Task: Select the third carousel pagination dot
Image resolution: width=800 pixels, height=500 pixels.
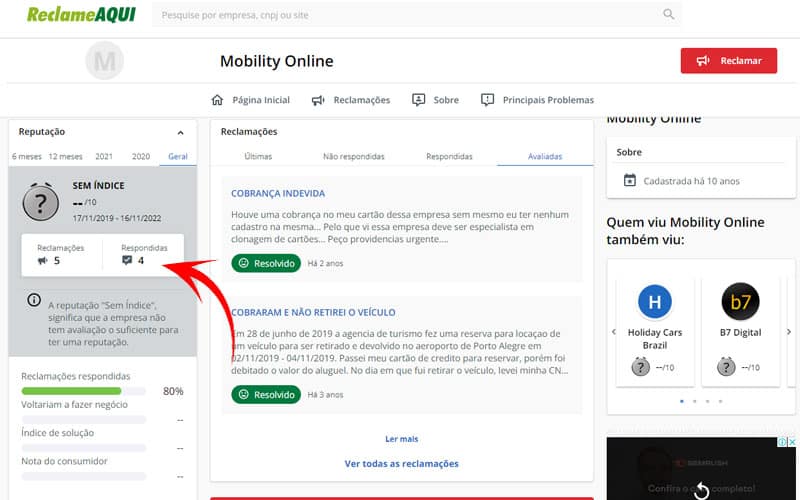Action: (x=708, y=402)
